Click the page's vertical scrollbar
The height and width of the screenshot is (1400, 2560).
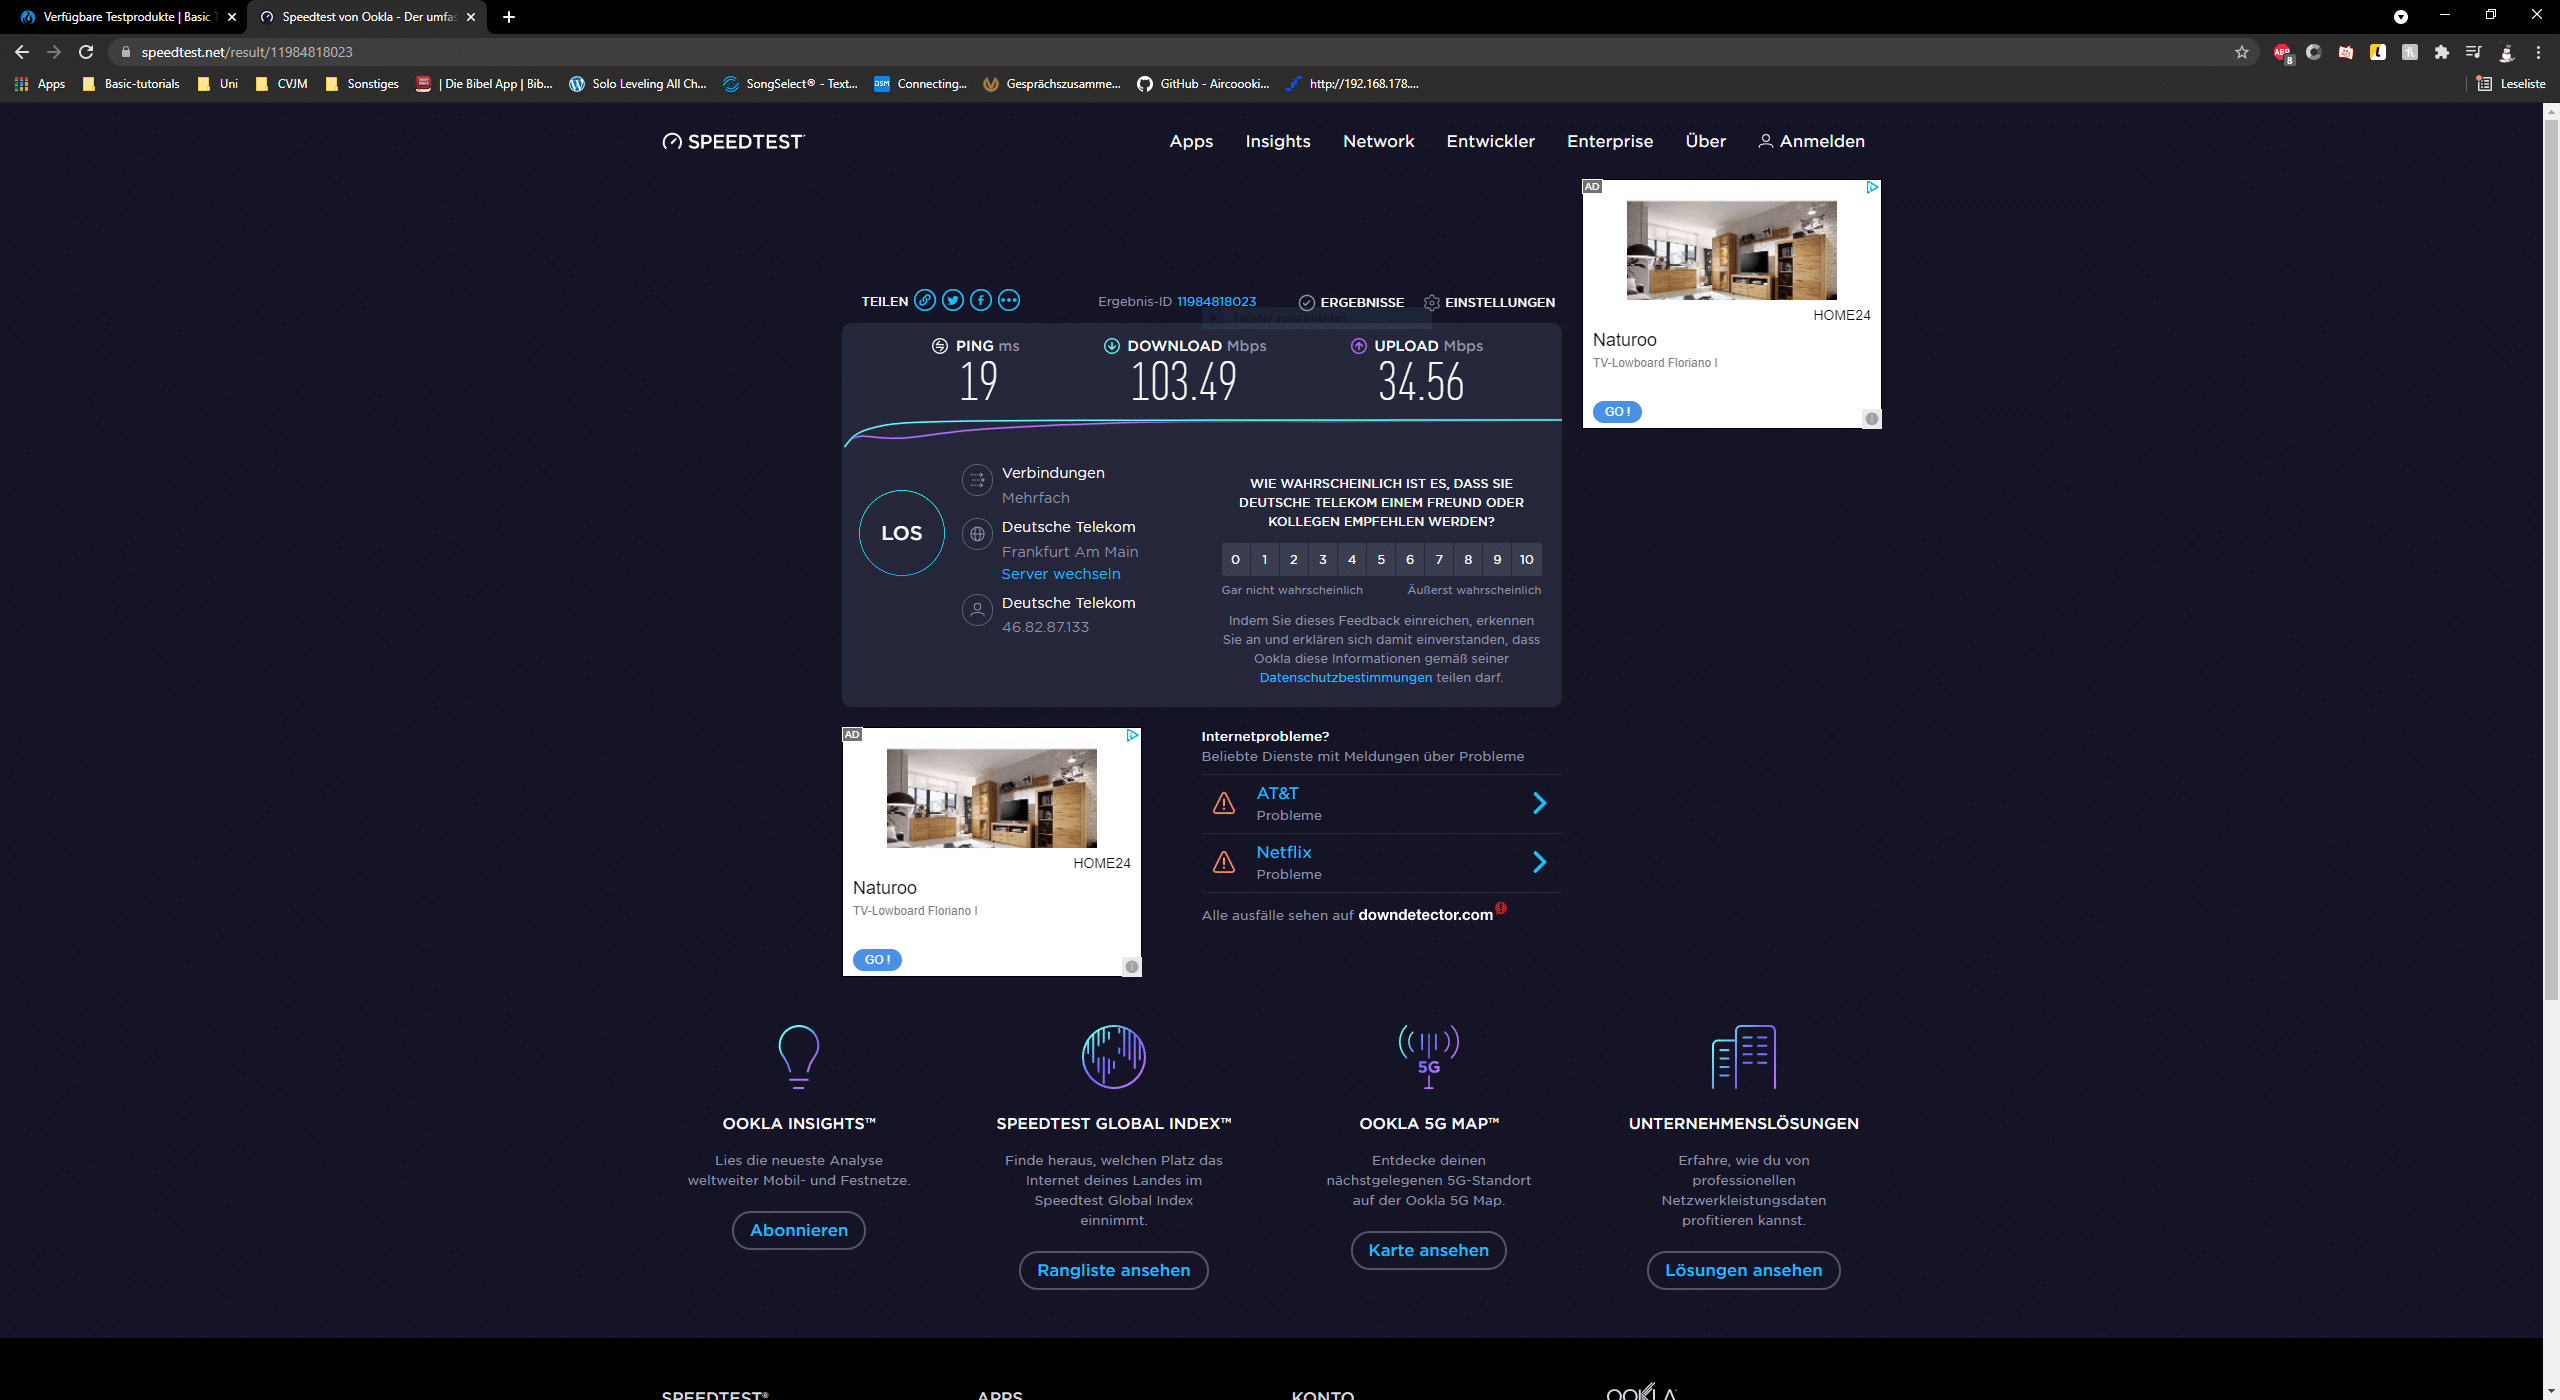click(x=2551, y=560)
